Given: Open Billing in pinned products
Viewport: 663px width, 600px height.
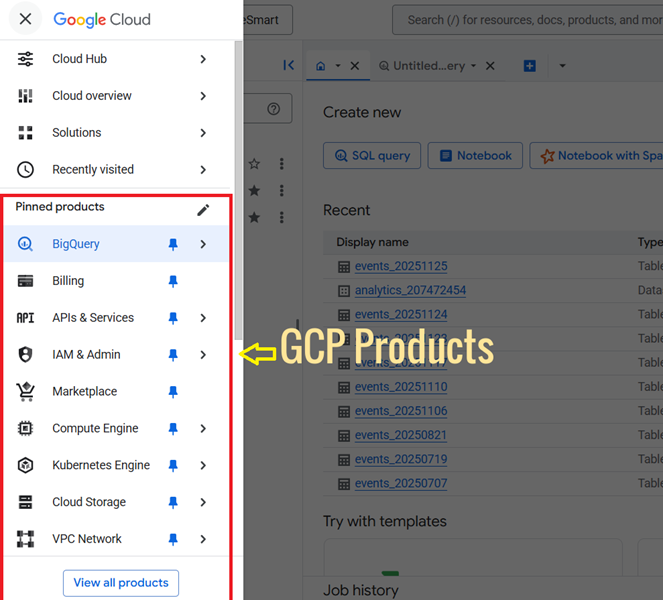Looking at the screenshot, I should [116, 281].
